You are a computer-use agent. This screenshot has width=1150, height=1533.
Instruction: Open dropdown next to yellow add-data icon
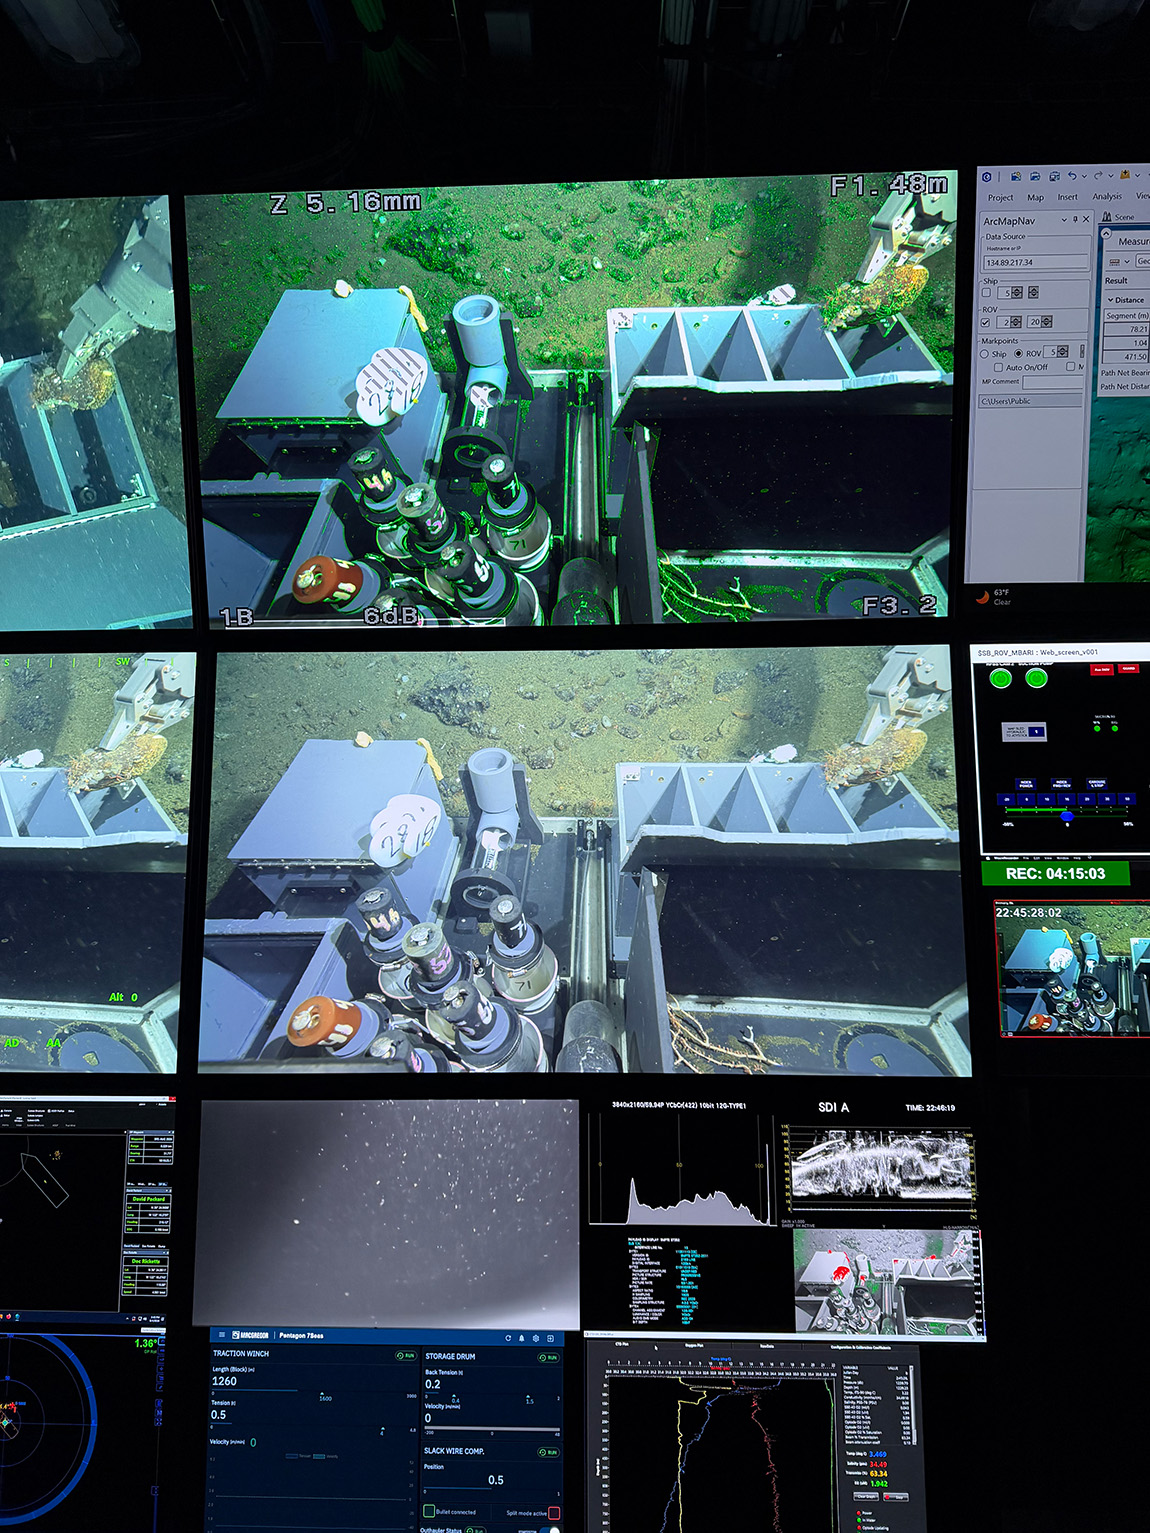coord(1137,175)
